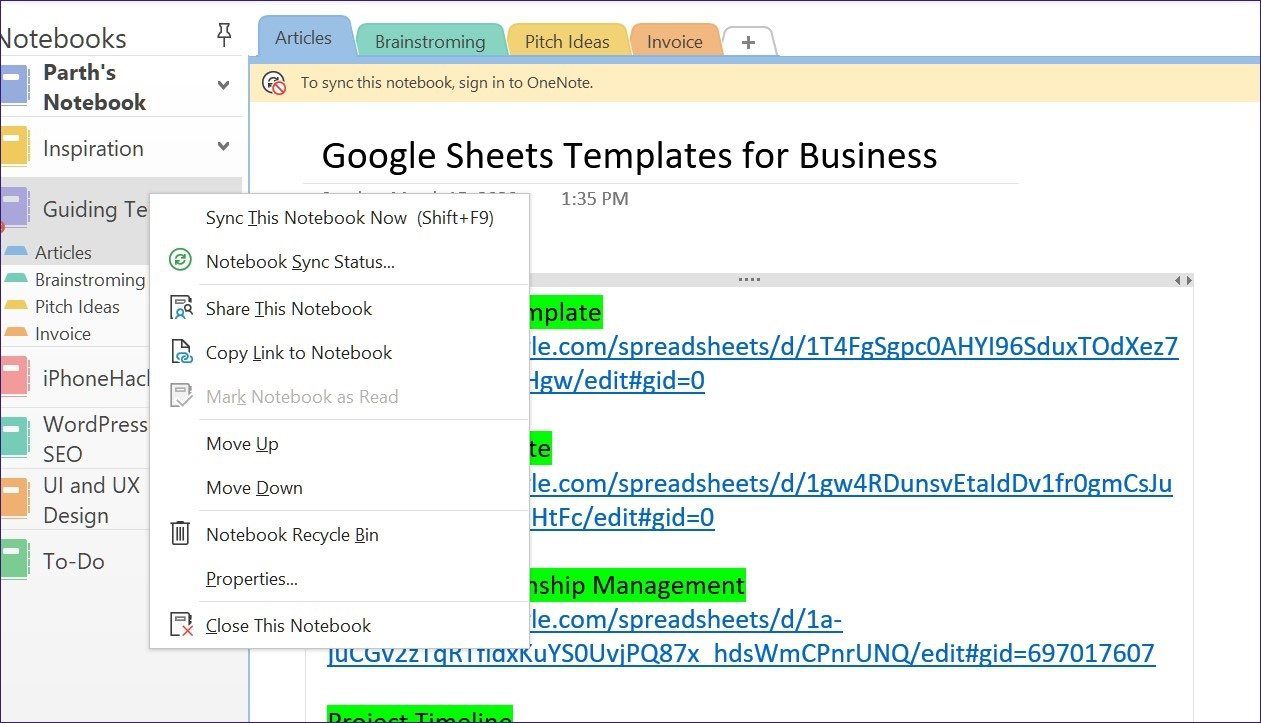Open Properties from the context menu
This screenshot has width=1261, height=723.
pyautogui.click(x=339, y=579)
